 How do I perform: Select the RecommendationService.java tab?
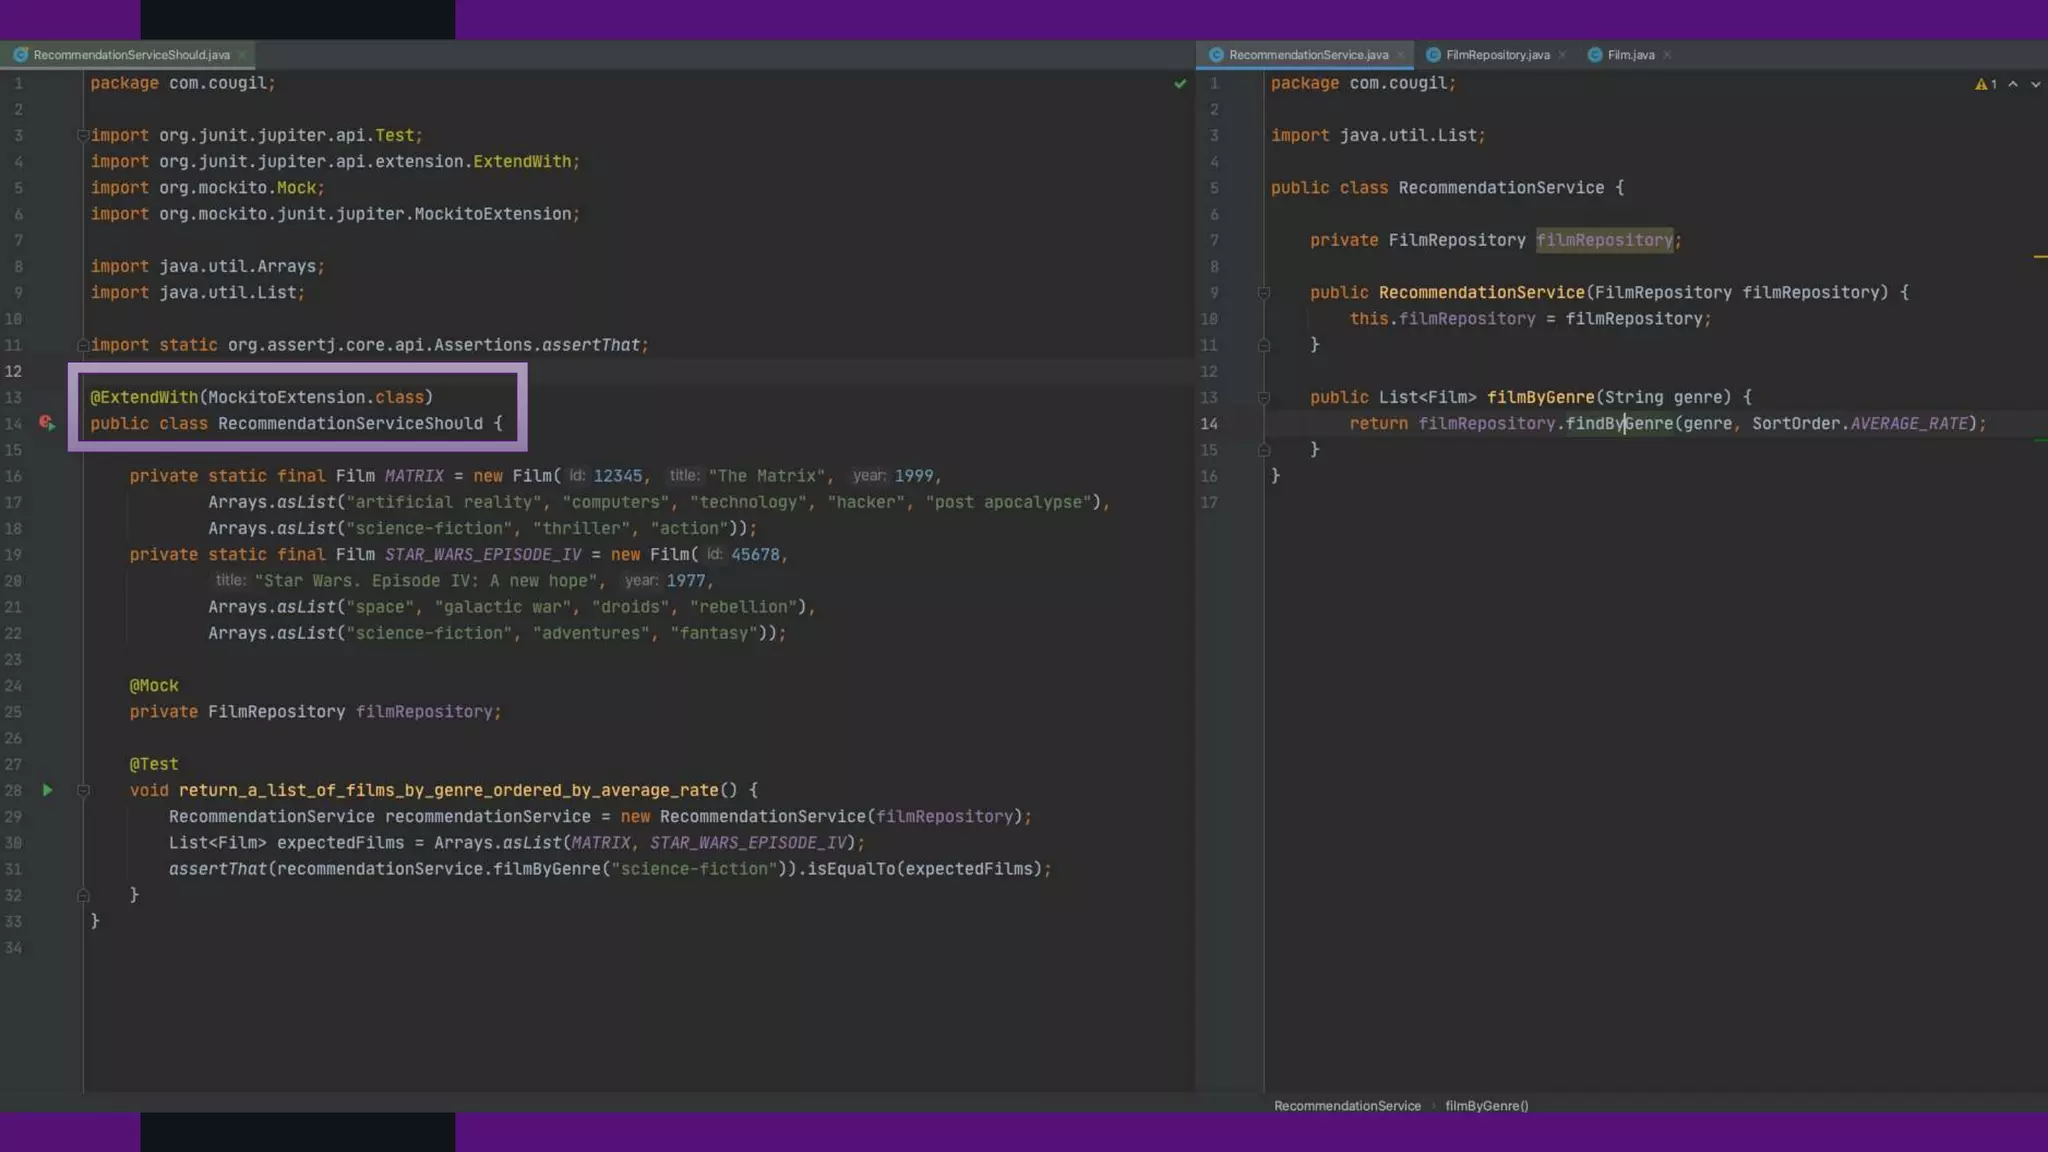1307,55
